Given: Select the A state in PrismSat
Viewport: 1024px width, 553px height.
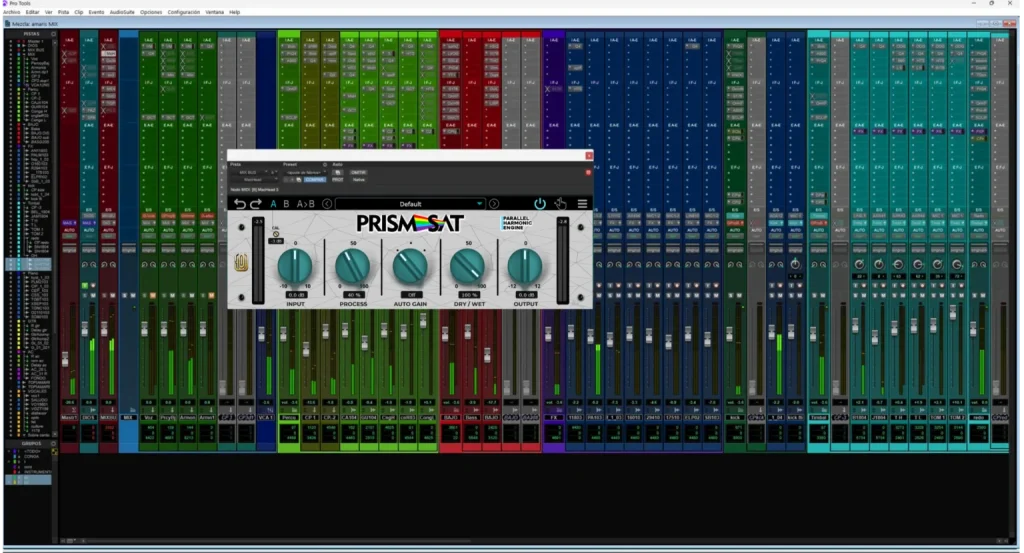Looking at the screenshot, I should click(273, 204).
